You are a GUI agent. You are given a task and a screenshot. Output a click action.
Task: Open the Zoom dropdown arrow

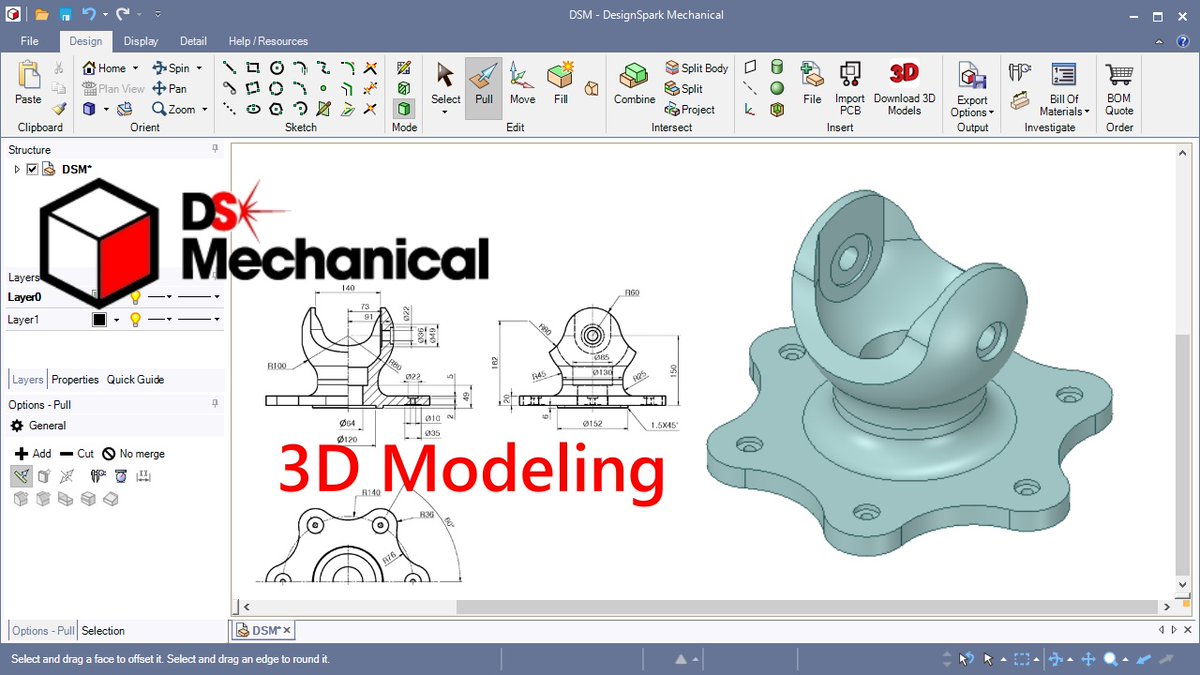click(x=204, y=110)
